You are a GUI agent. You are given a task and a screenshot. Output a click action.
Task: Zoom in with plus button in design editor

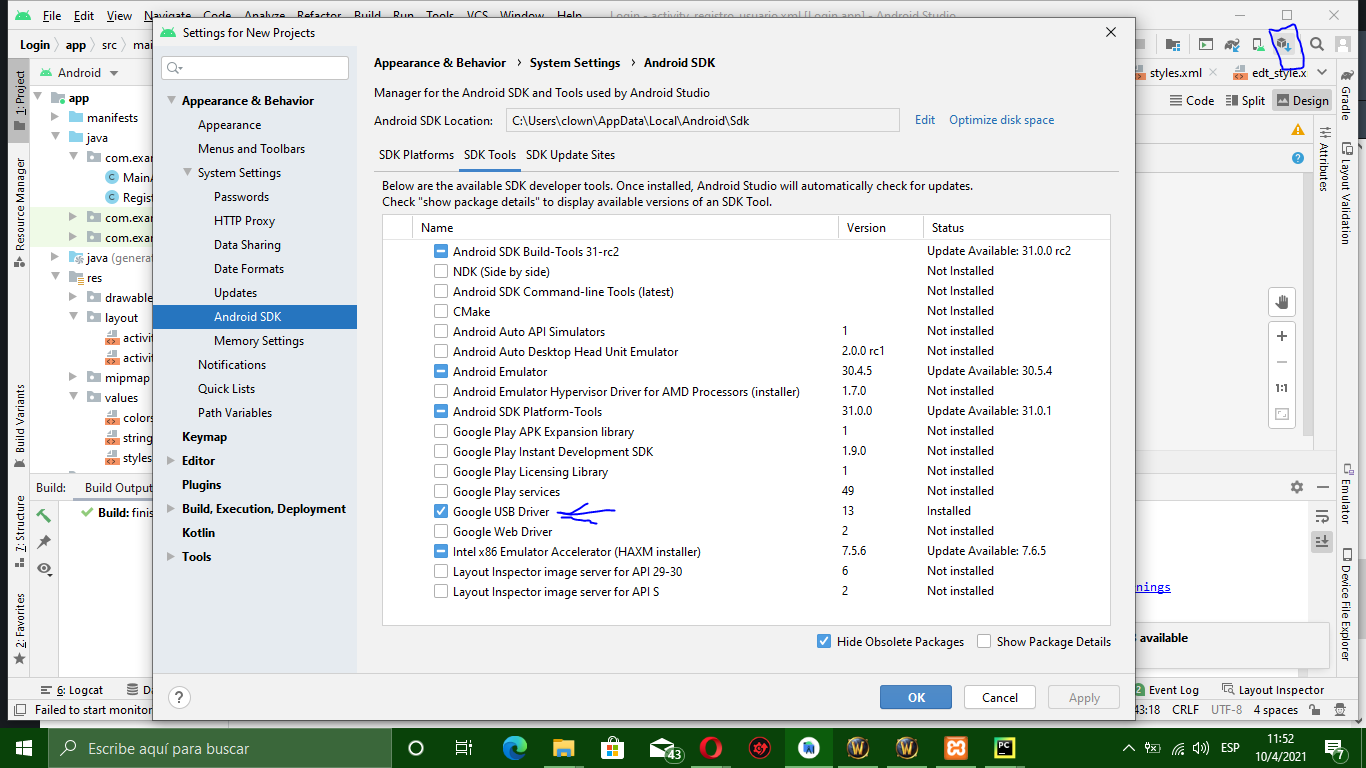[x=1281, y=336]
